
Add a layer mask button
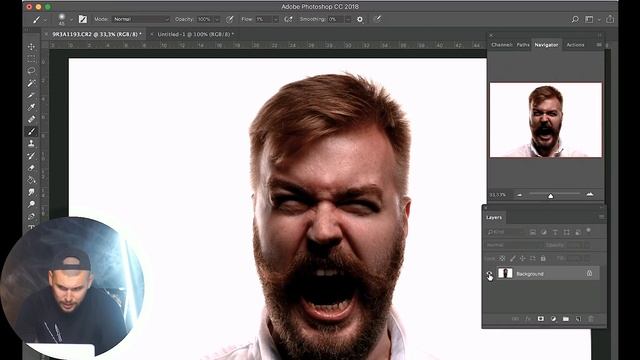[x=541, y=319]
